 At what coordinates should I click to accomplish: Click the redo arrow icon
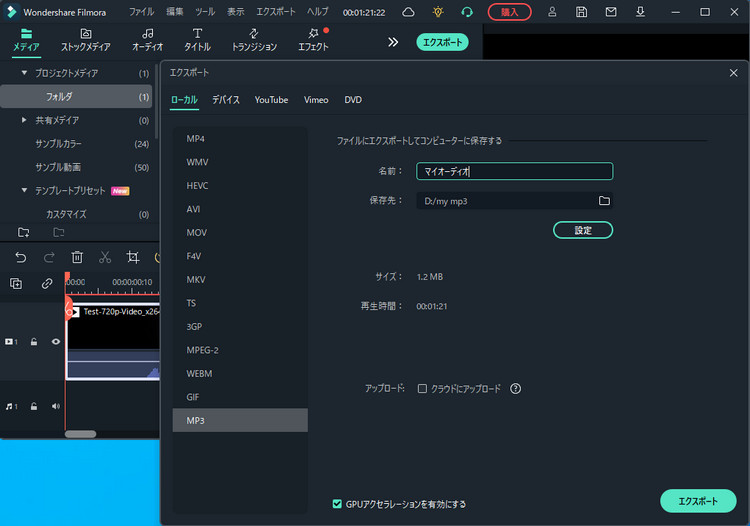pyautogui.click(x=49, y=258)
